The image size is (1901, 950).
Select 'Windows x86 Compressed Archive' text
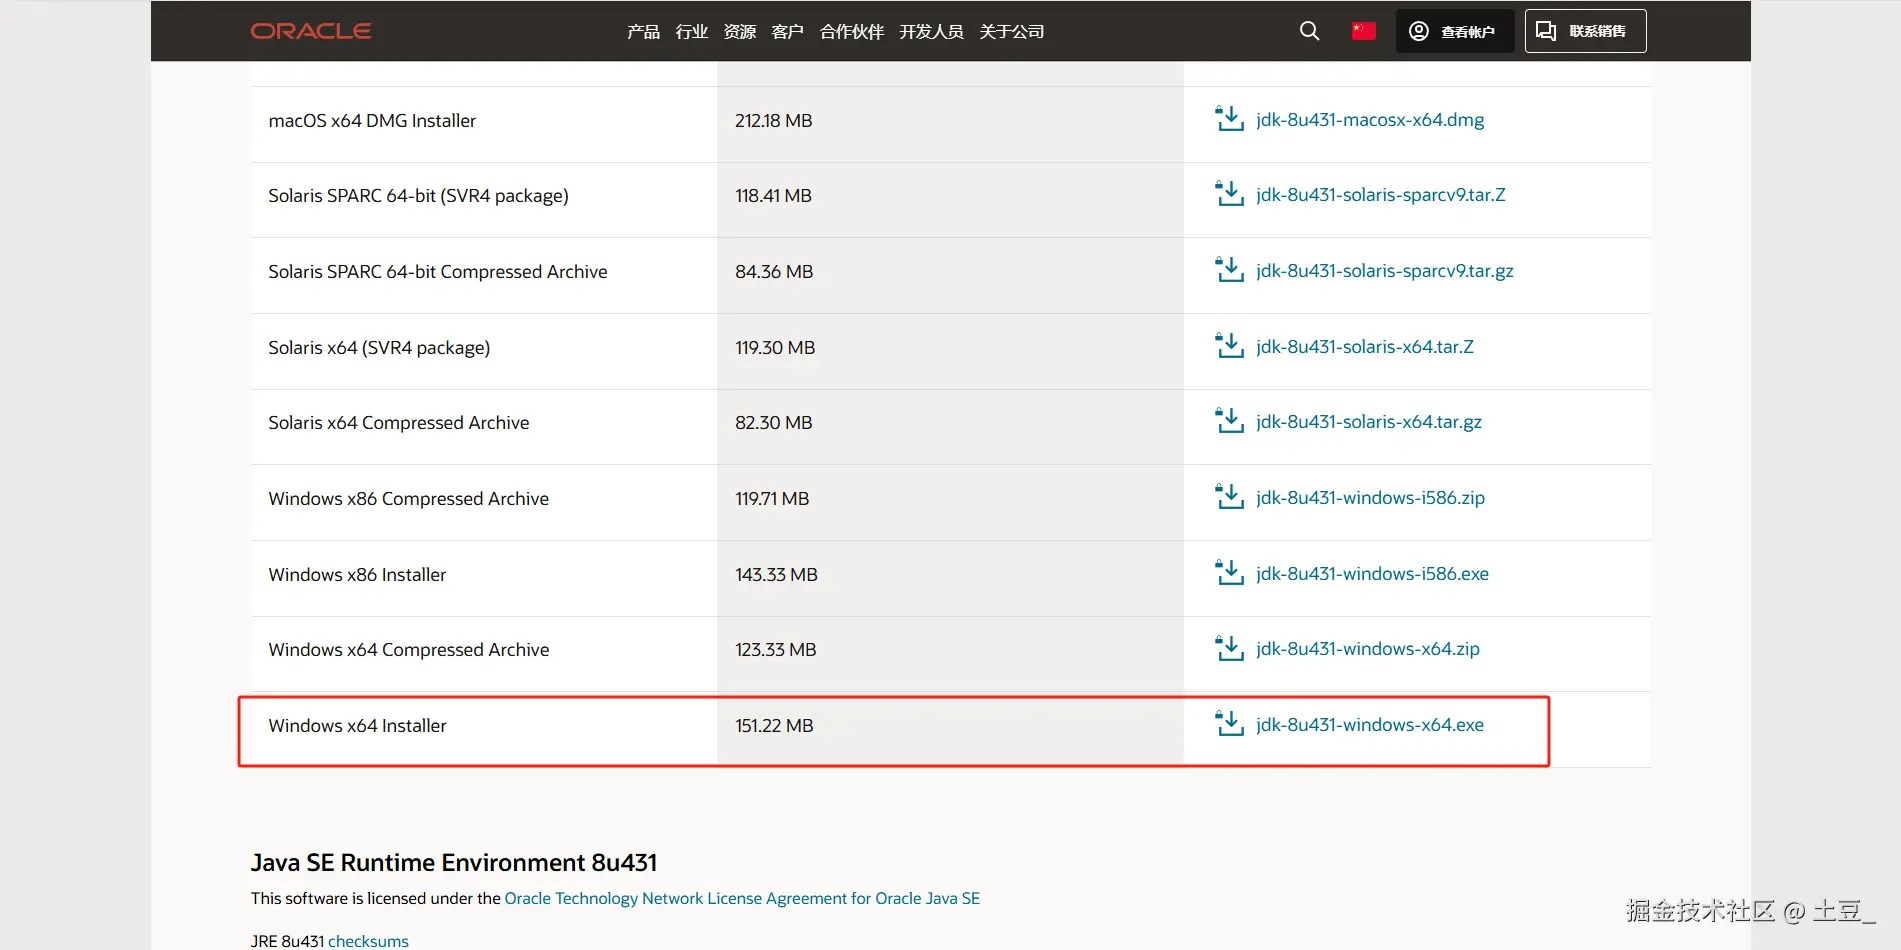[409, 499]
